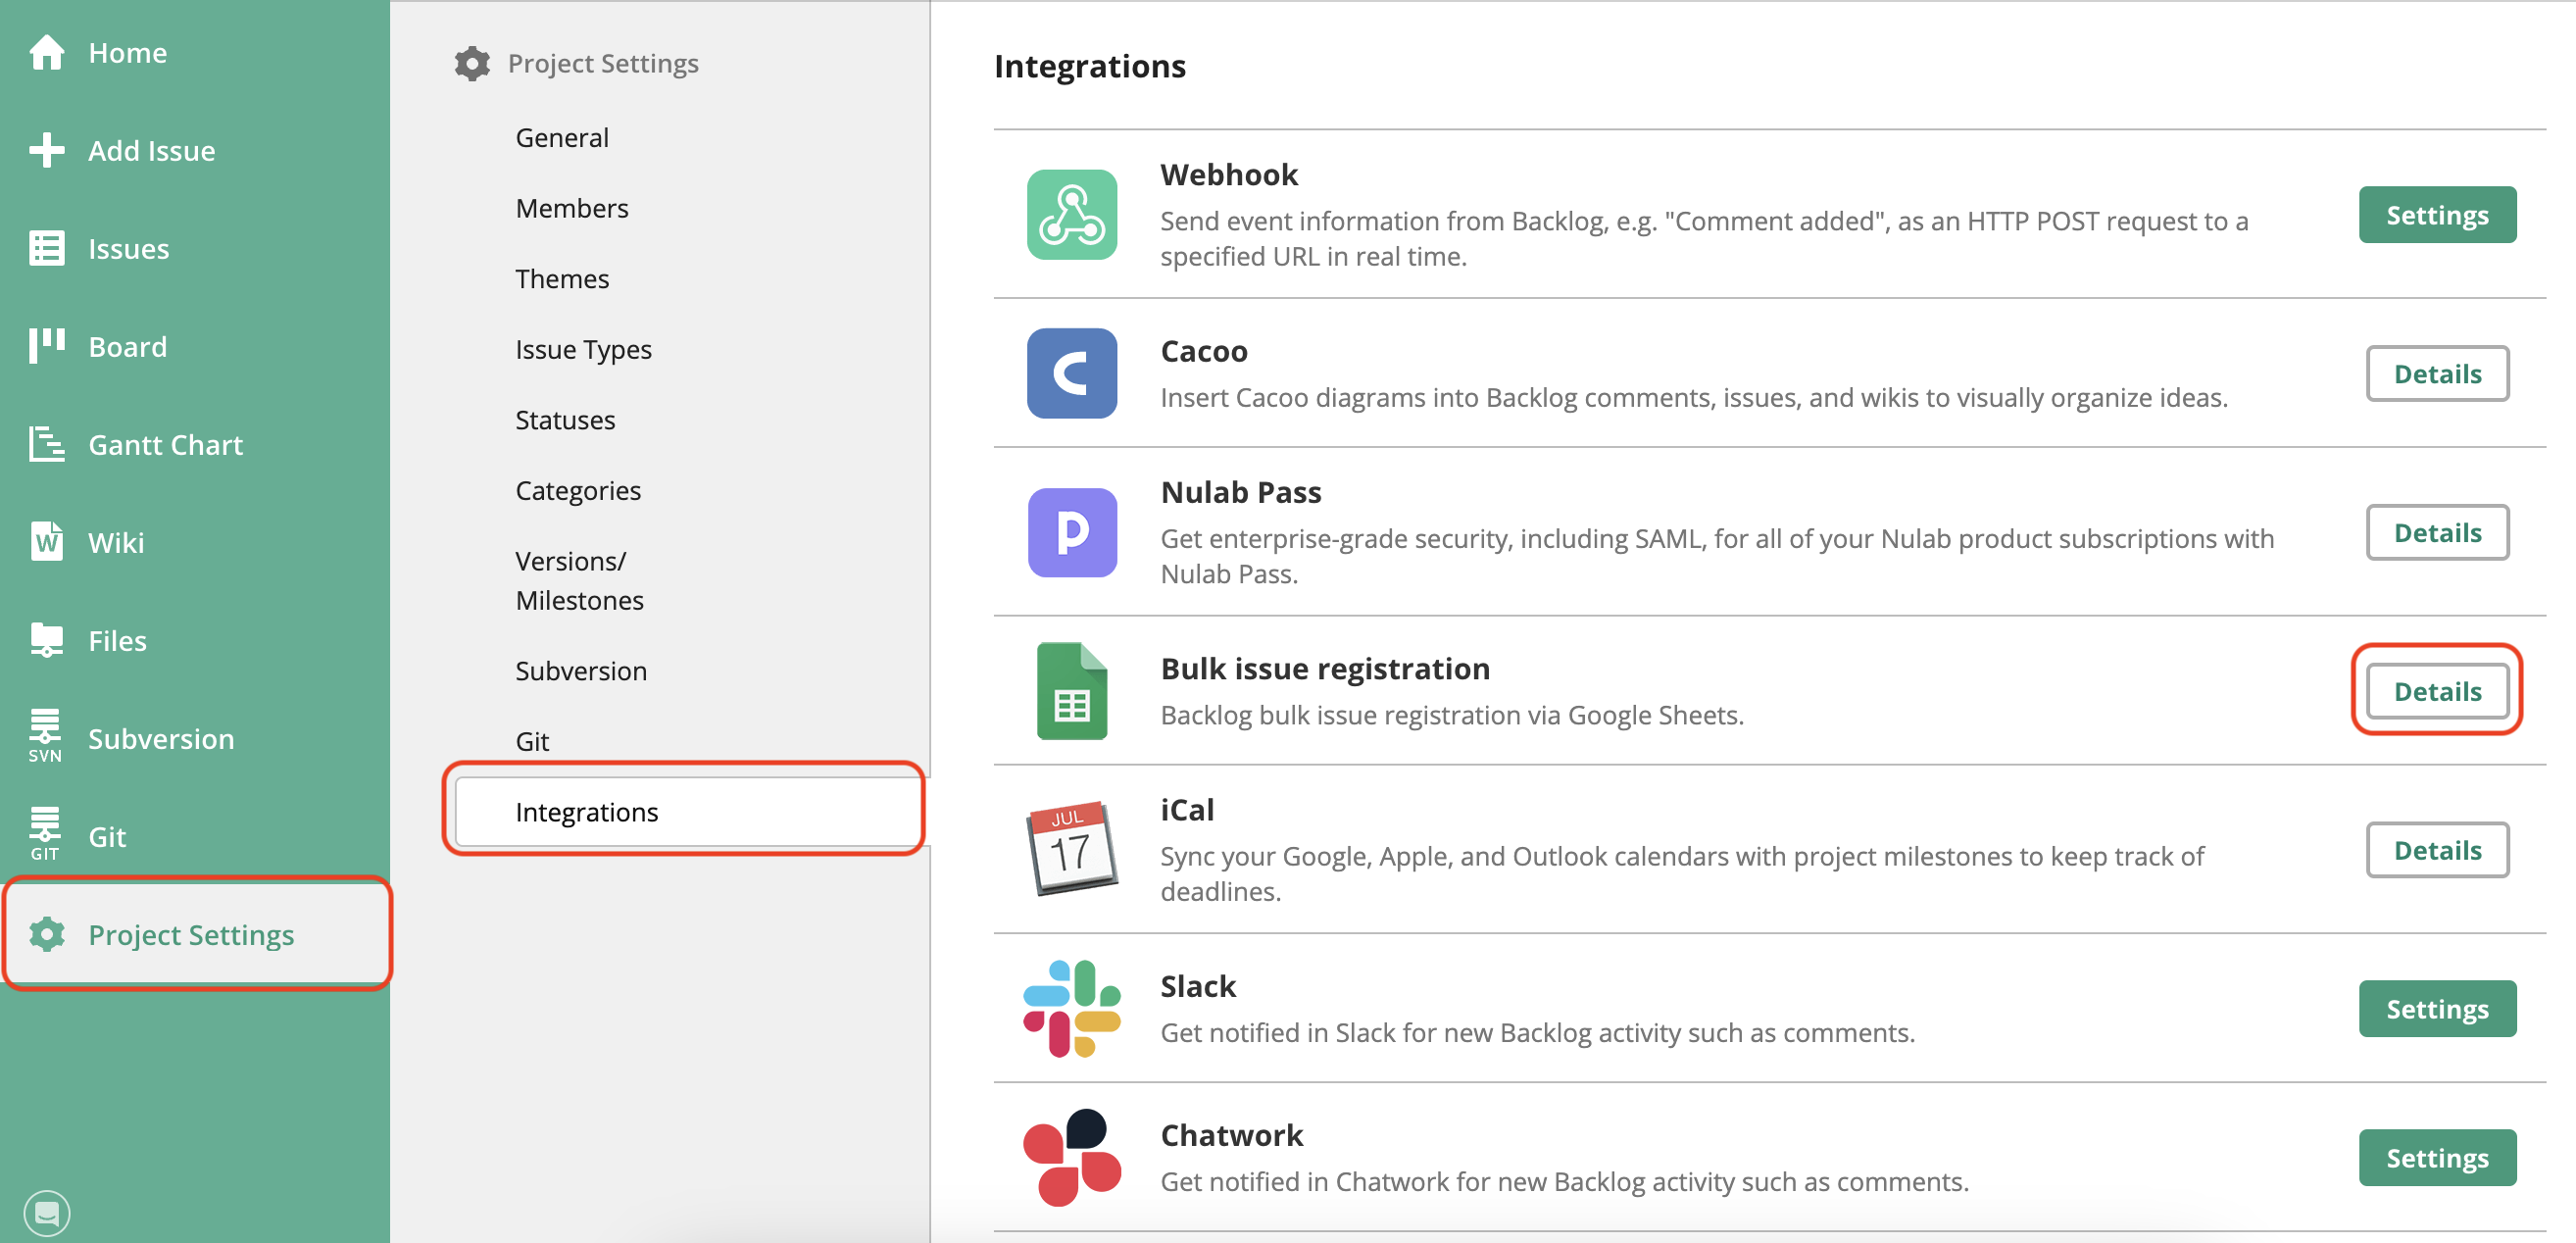Select the Add Issue plus icon
Viewport: 2576px width, 1243px height.
(x=46, y=150)
